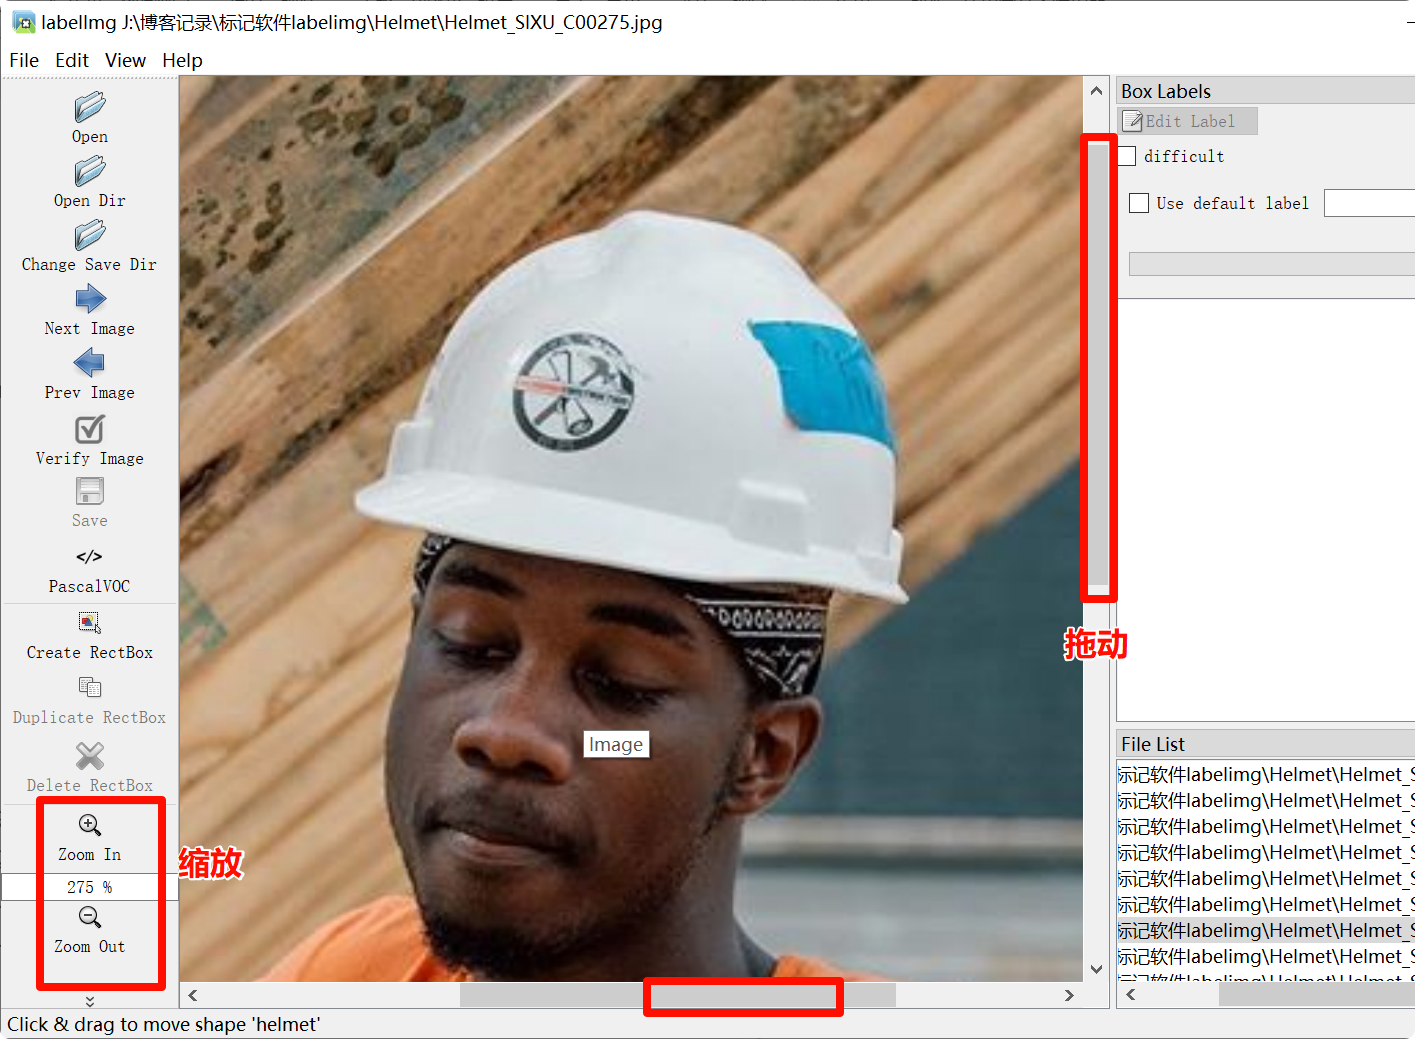Select fourth file in File List
This screenshot has height=1039, width=1415.
pos(1266,852)
